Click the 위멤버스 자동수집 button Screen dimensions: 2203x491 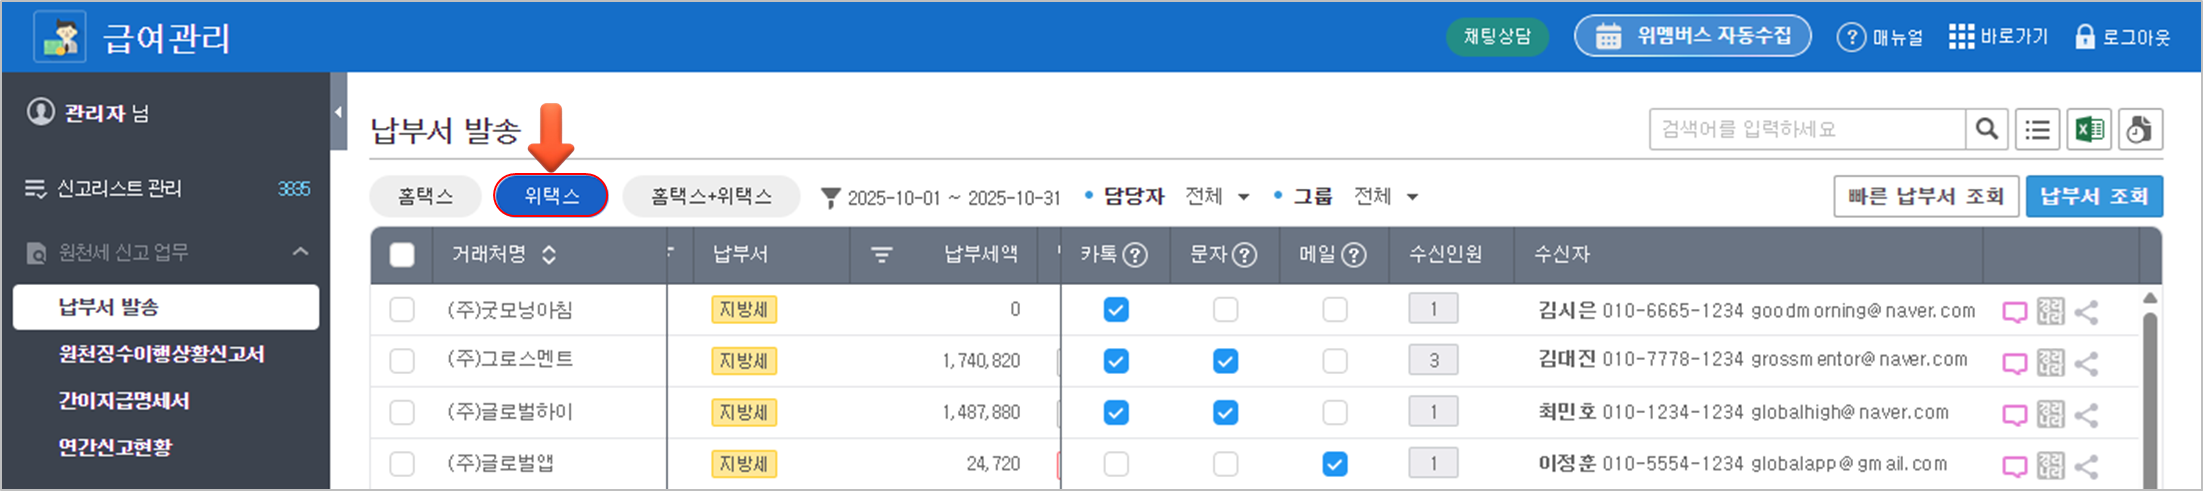[1692, 37]
